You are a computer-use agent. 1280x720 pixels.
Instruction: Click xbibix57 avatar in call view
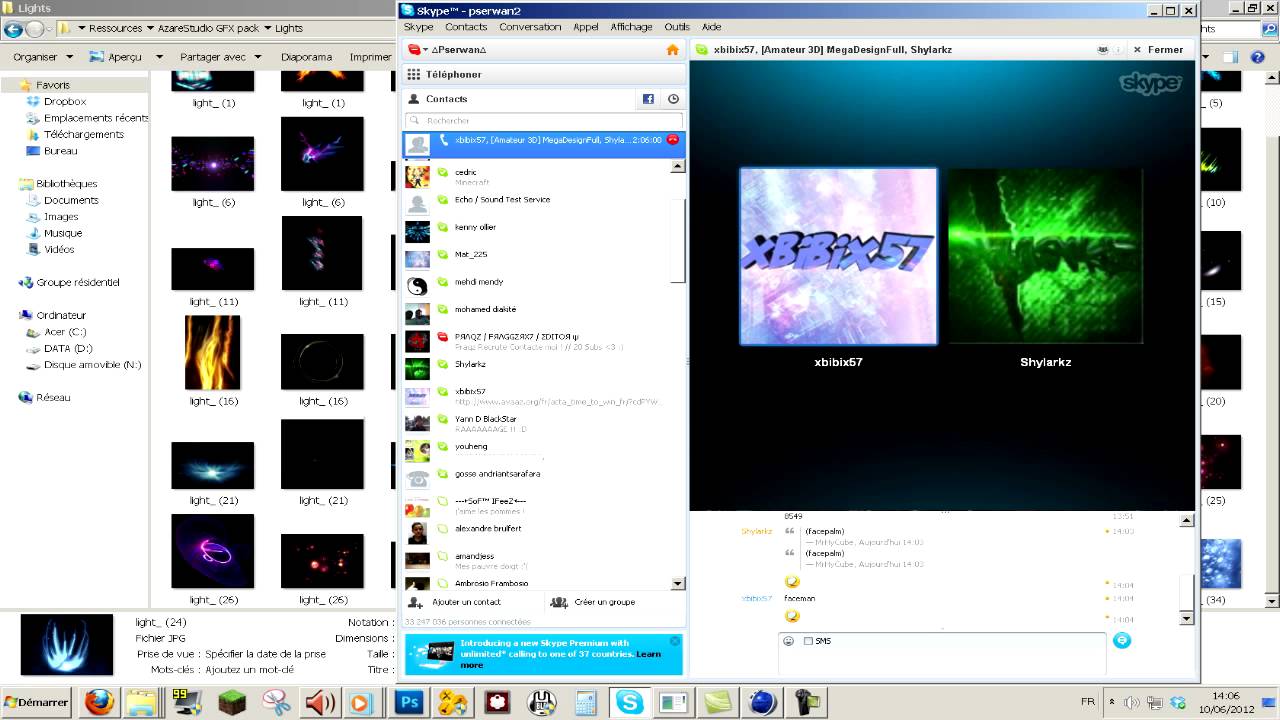(x=838, y=256)
